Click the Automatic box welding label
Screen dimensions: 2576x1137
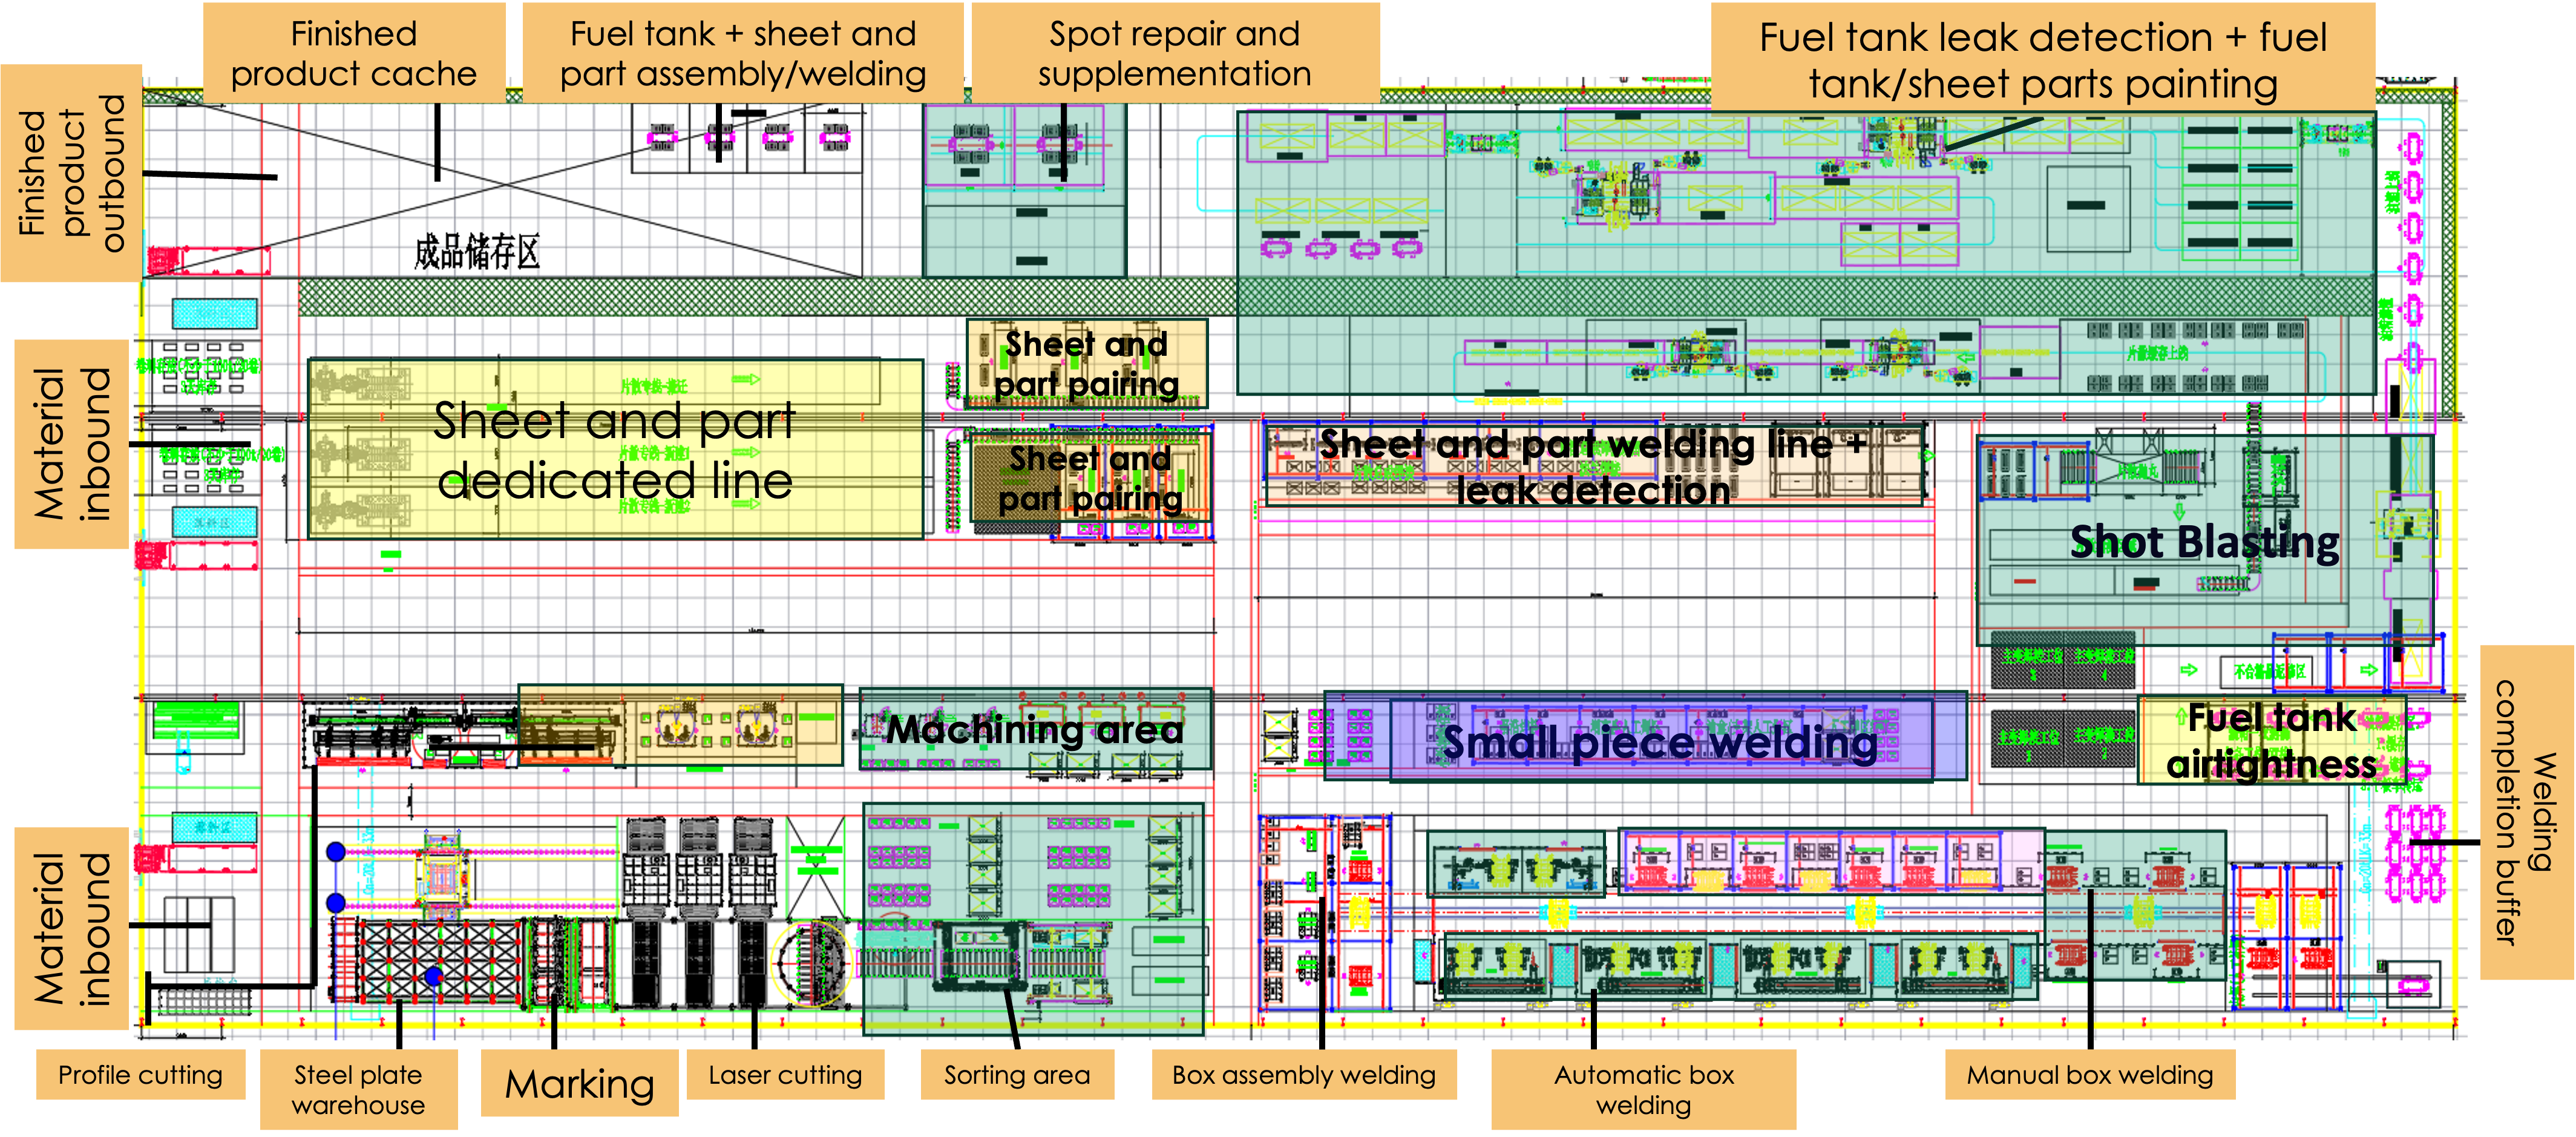tap(1643, 1089)
